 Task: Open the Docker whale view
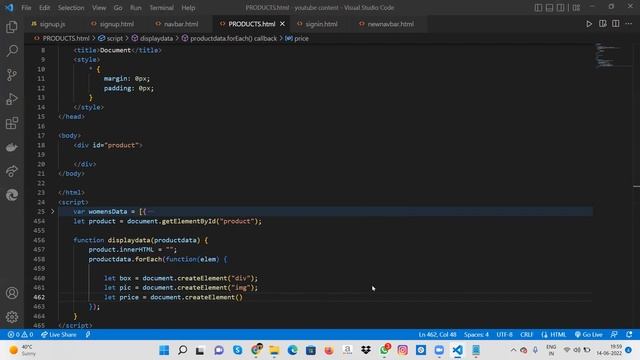(12, 147)
